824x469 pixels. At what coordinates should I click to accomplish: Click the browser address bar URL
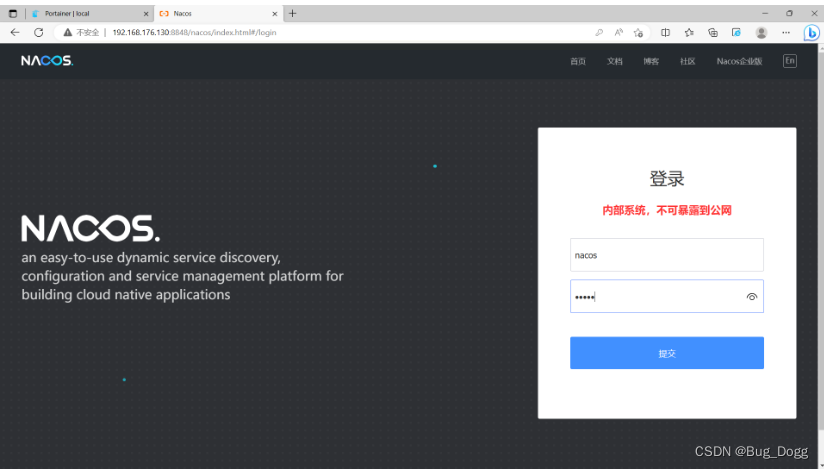point(194,33)
